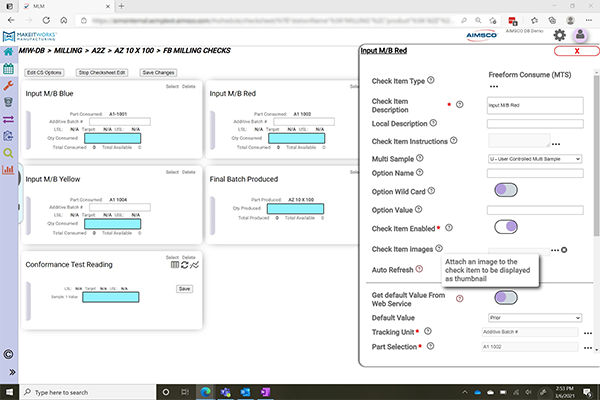The height and width of the screenshot is (400, 600).
Task: Open ellipsis beside Check Item Images
Action: pos(555,250)
